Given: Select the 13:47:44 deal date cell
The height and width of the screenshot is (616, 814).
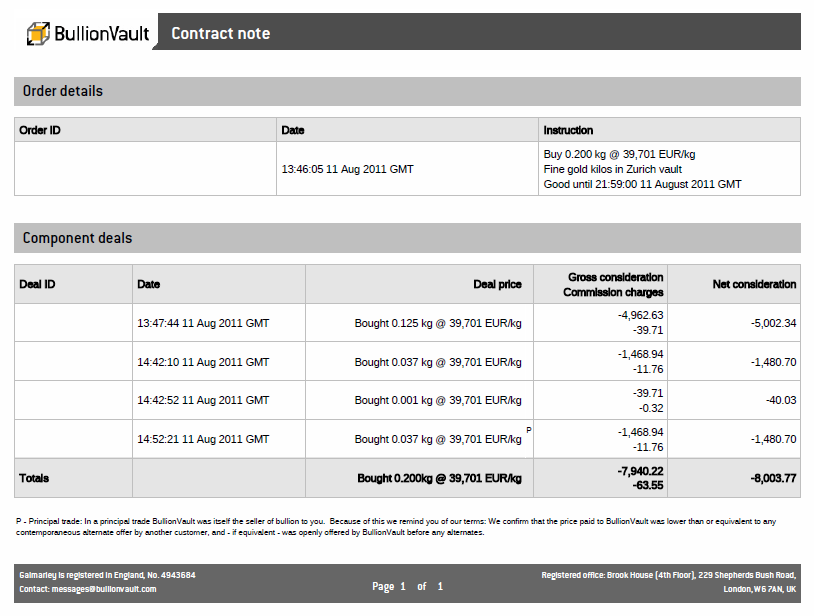Looking at the screenshot, I should tap(203, 323).
